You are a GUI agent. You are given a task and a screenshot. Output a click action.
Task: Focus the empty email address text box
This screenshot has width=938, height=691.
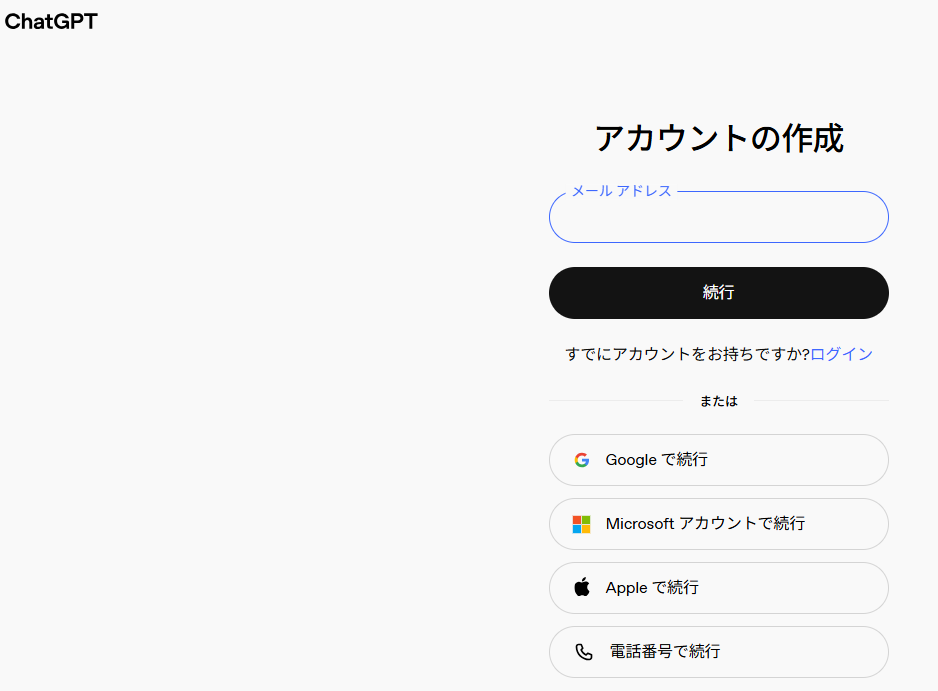(x=718, y=217)
